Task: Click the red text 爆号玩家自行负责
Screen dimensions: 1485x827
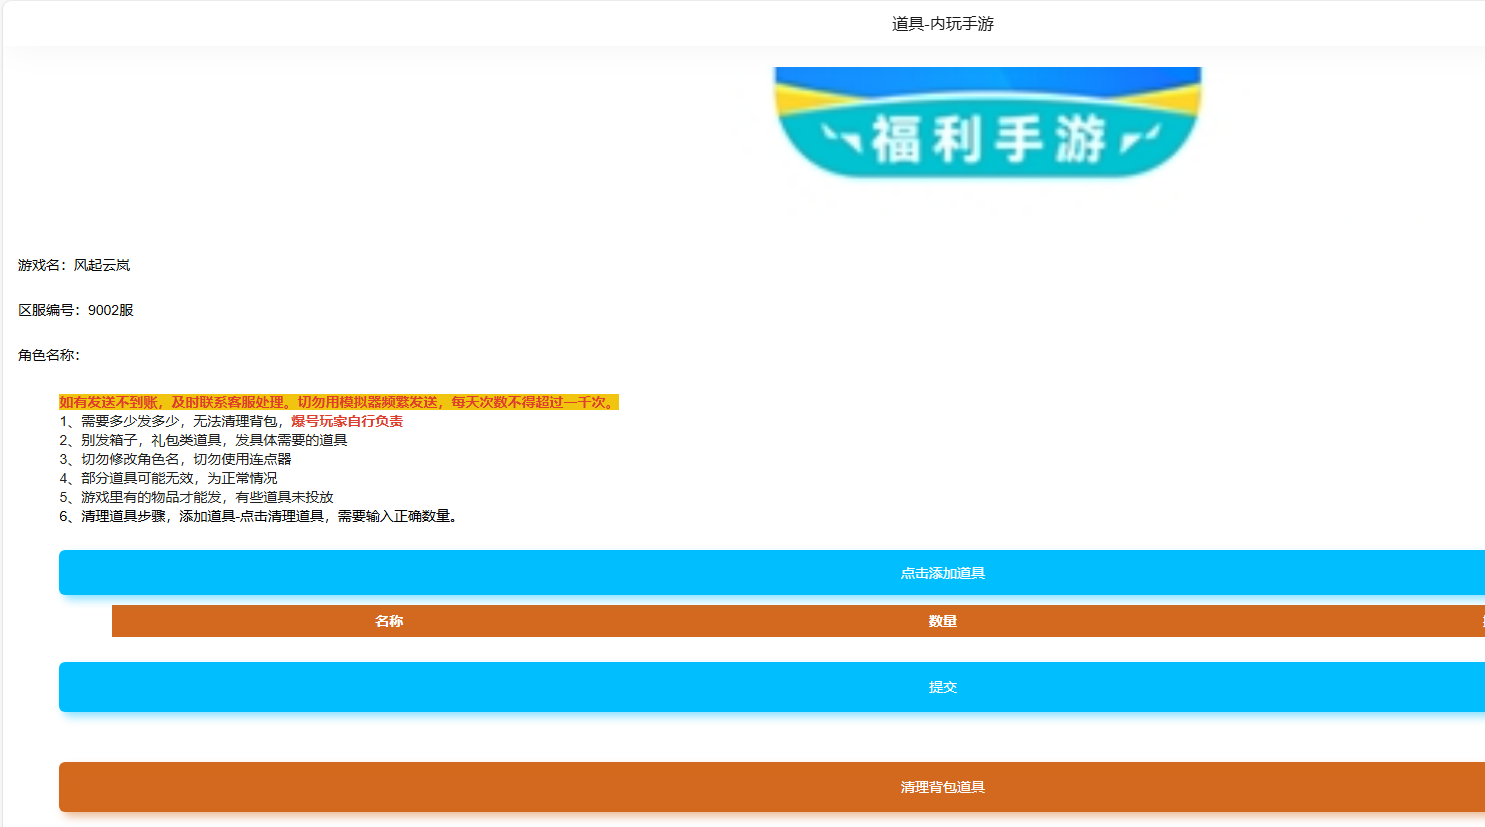Action: [x=347, y=421]
